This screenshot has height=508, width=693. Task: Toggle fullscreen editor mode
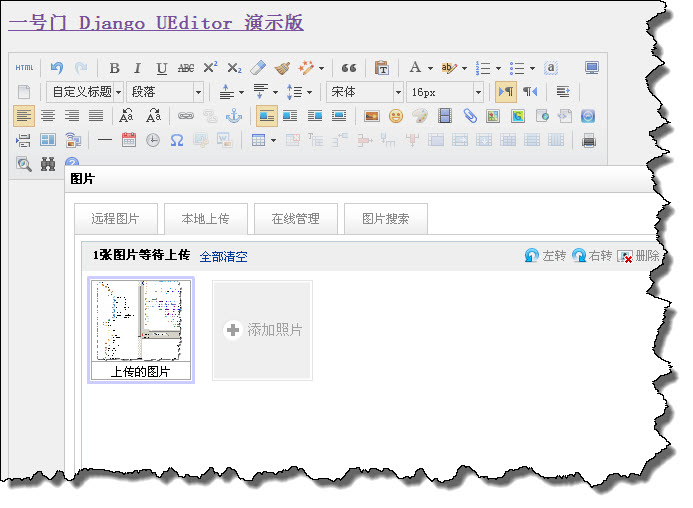point(592,68)
